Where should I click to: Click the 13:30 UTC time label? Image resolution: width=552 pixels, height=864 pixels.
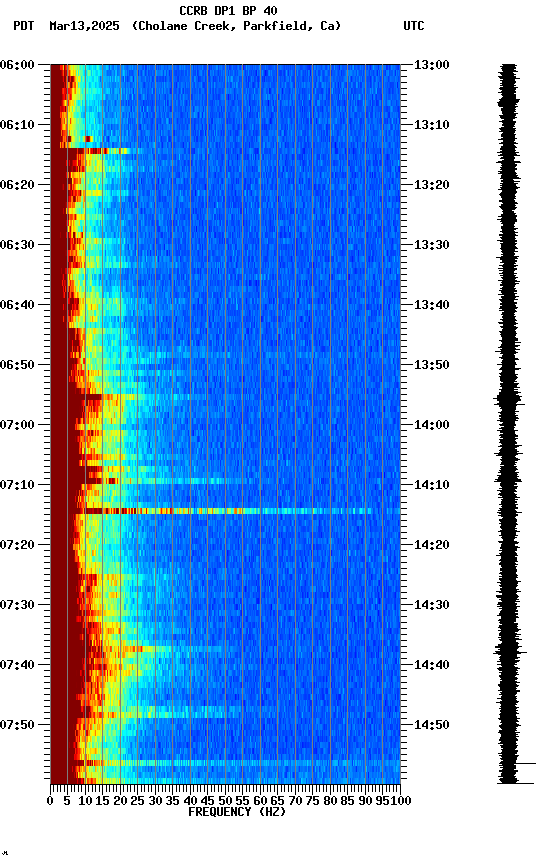pyautogui.click(x=432, y=245)
